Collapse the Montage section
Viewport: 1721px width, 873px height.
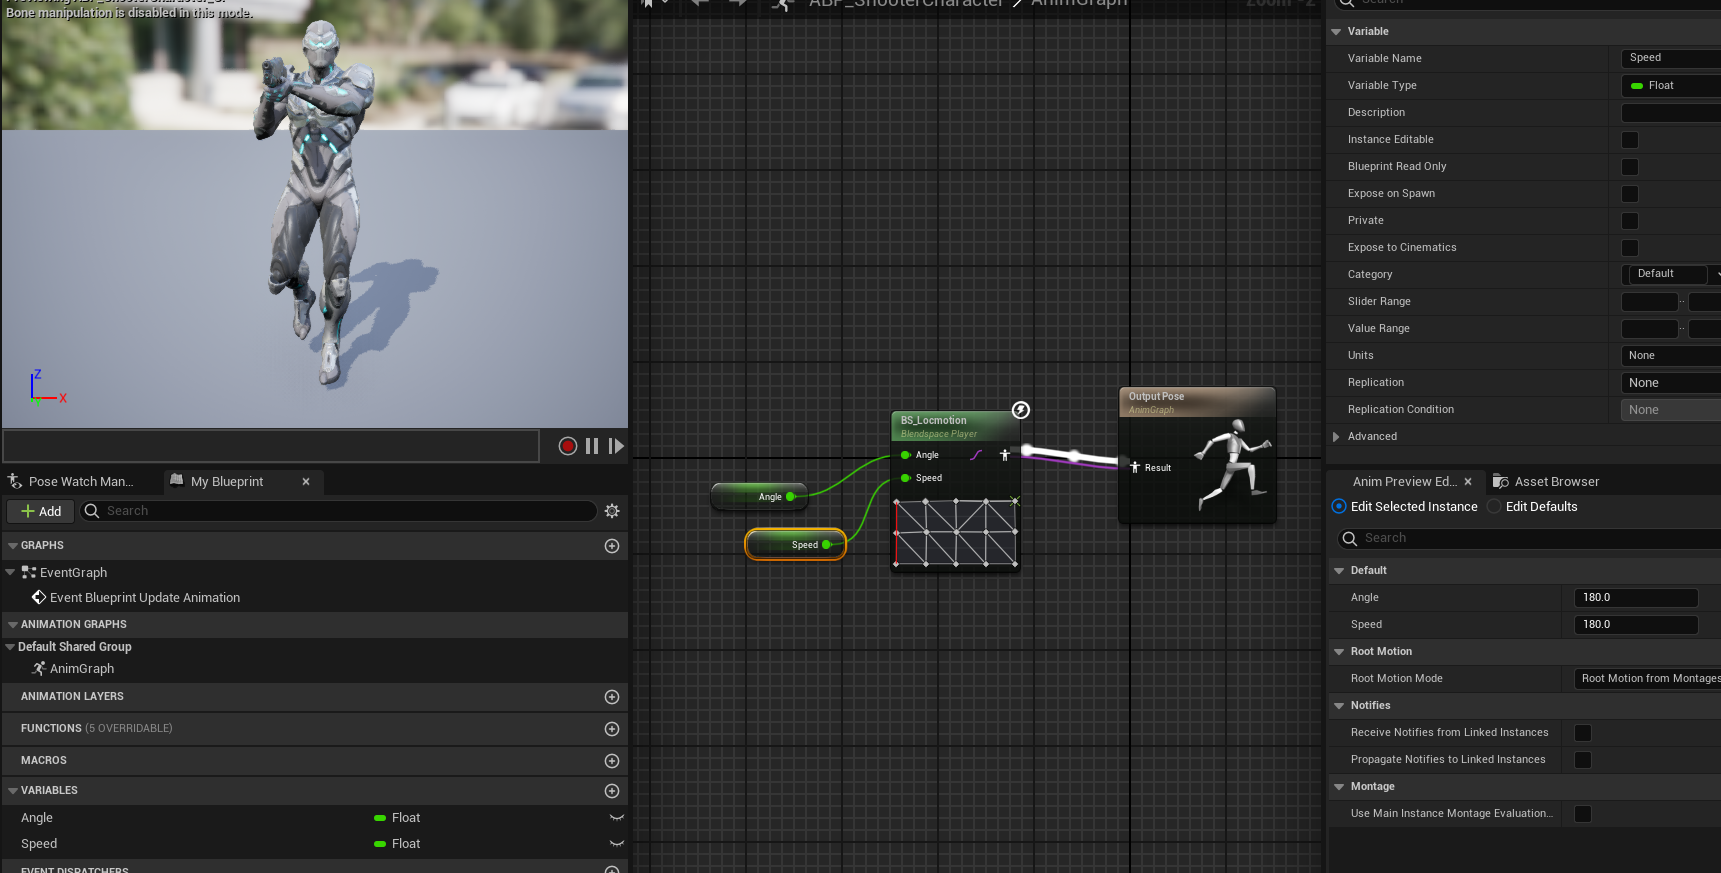click(1339, 787)
